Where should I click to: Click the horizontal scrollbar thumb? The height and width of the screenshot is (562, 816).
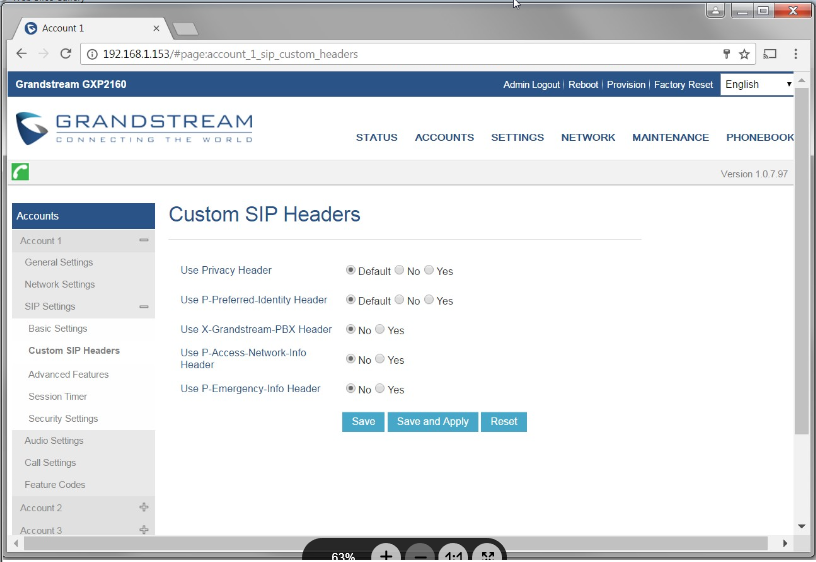[x=396, y=543]
